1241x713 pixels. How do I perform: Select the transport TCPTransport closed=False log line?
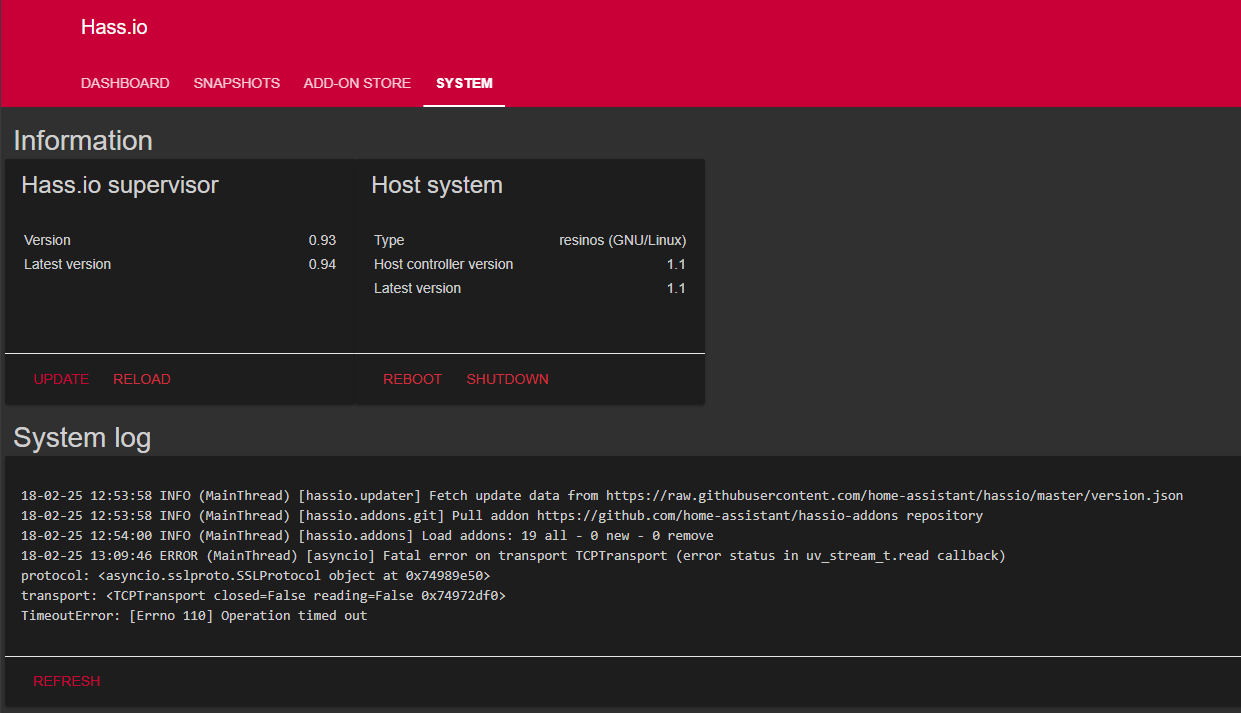coord(263,595)
